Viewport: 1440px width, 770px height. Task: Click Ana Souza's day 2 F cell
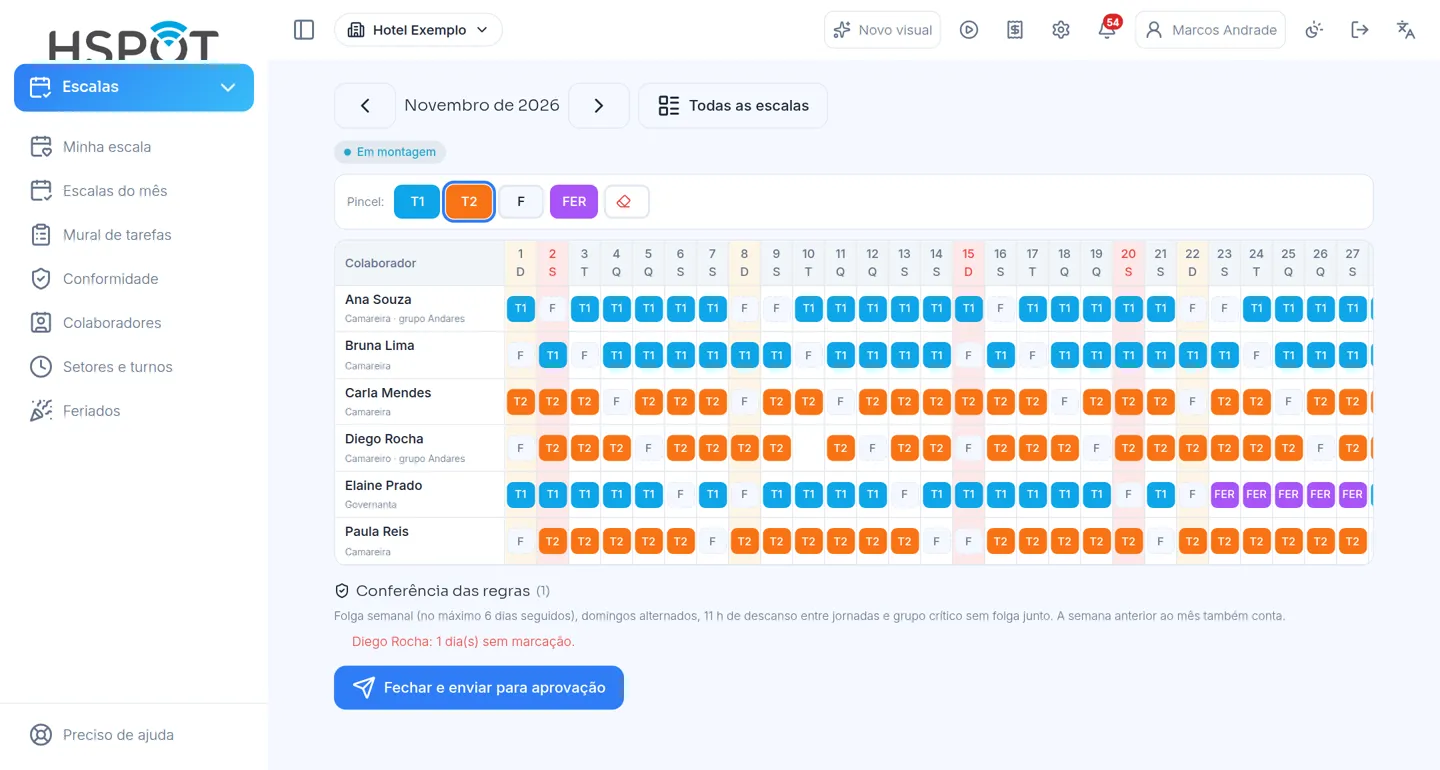tap(552, 309)
